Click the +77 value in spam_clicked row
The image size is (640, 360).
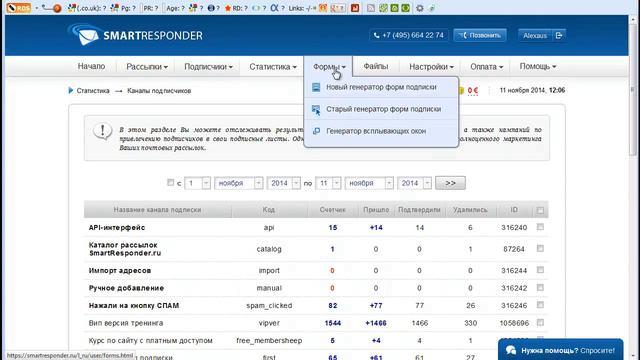(376, 305)
